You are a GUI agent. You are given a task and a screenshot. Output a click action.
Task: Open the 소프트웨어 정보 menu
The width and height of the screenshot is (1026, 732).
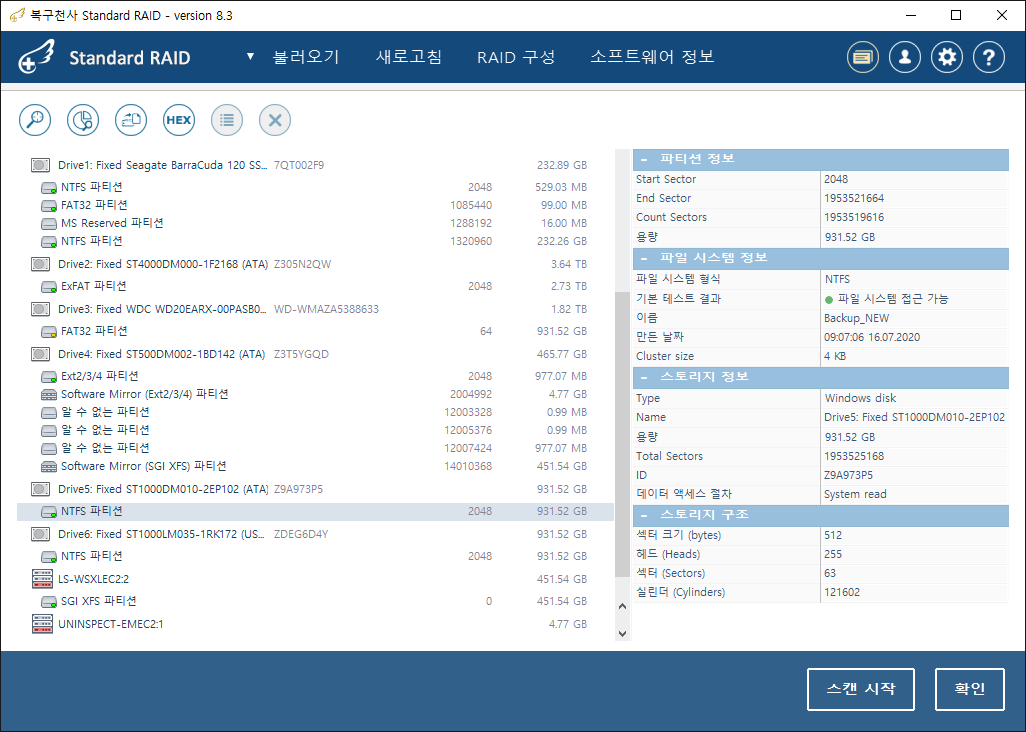coord(652,57)
